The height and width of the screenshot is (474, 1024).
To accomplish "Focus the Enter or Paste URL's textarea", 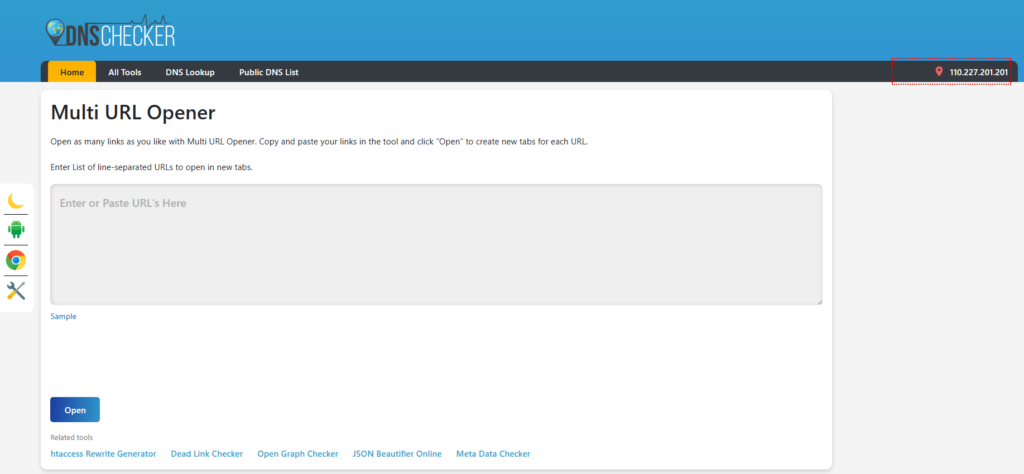I will pyautogui.click(x=436, y=244).
